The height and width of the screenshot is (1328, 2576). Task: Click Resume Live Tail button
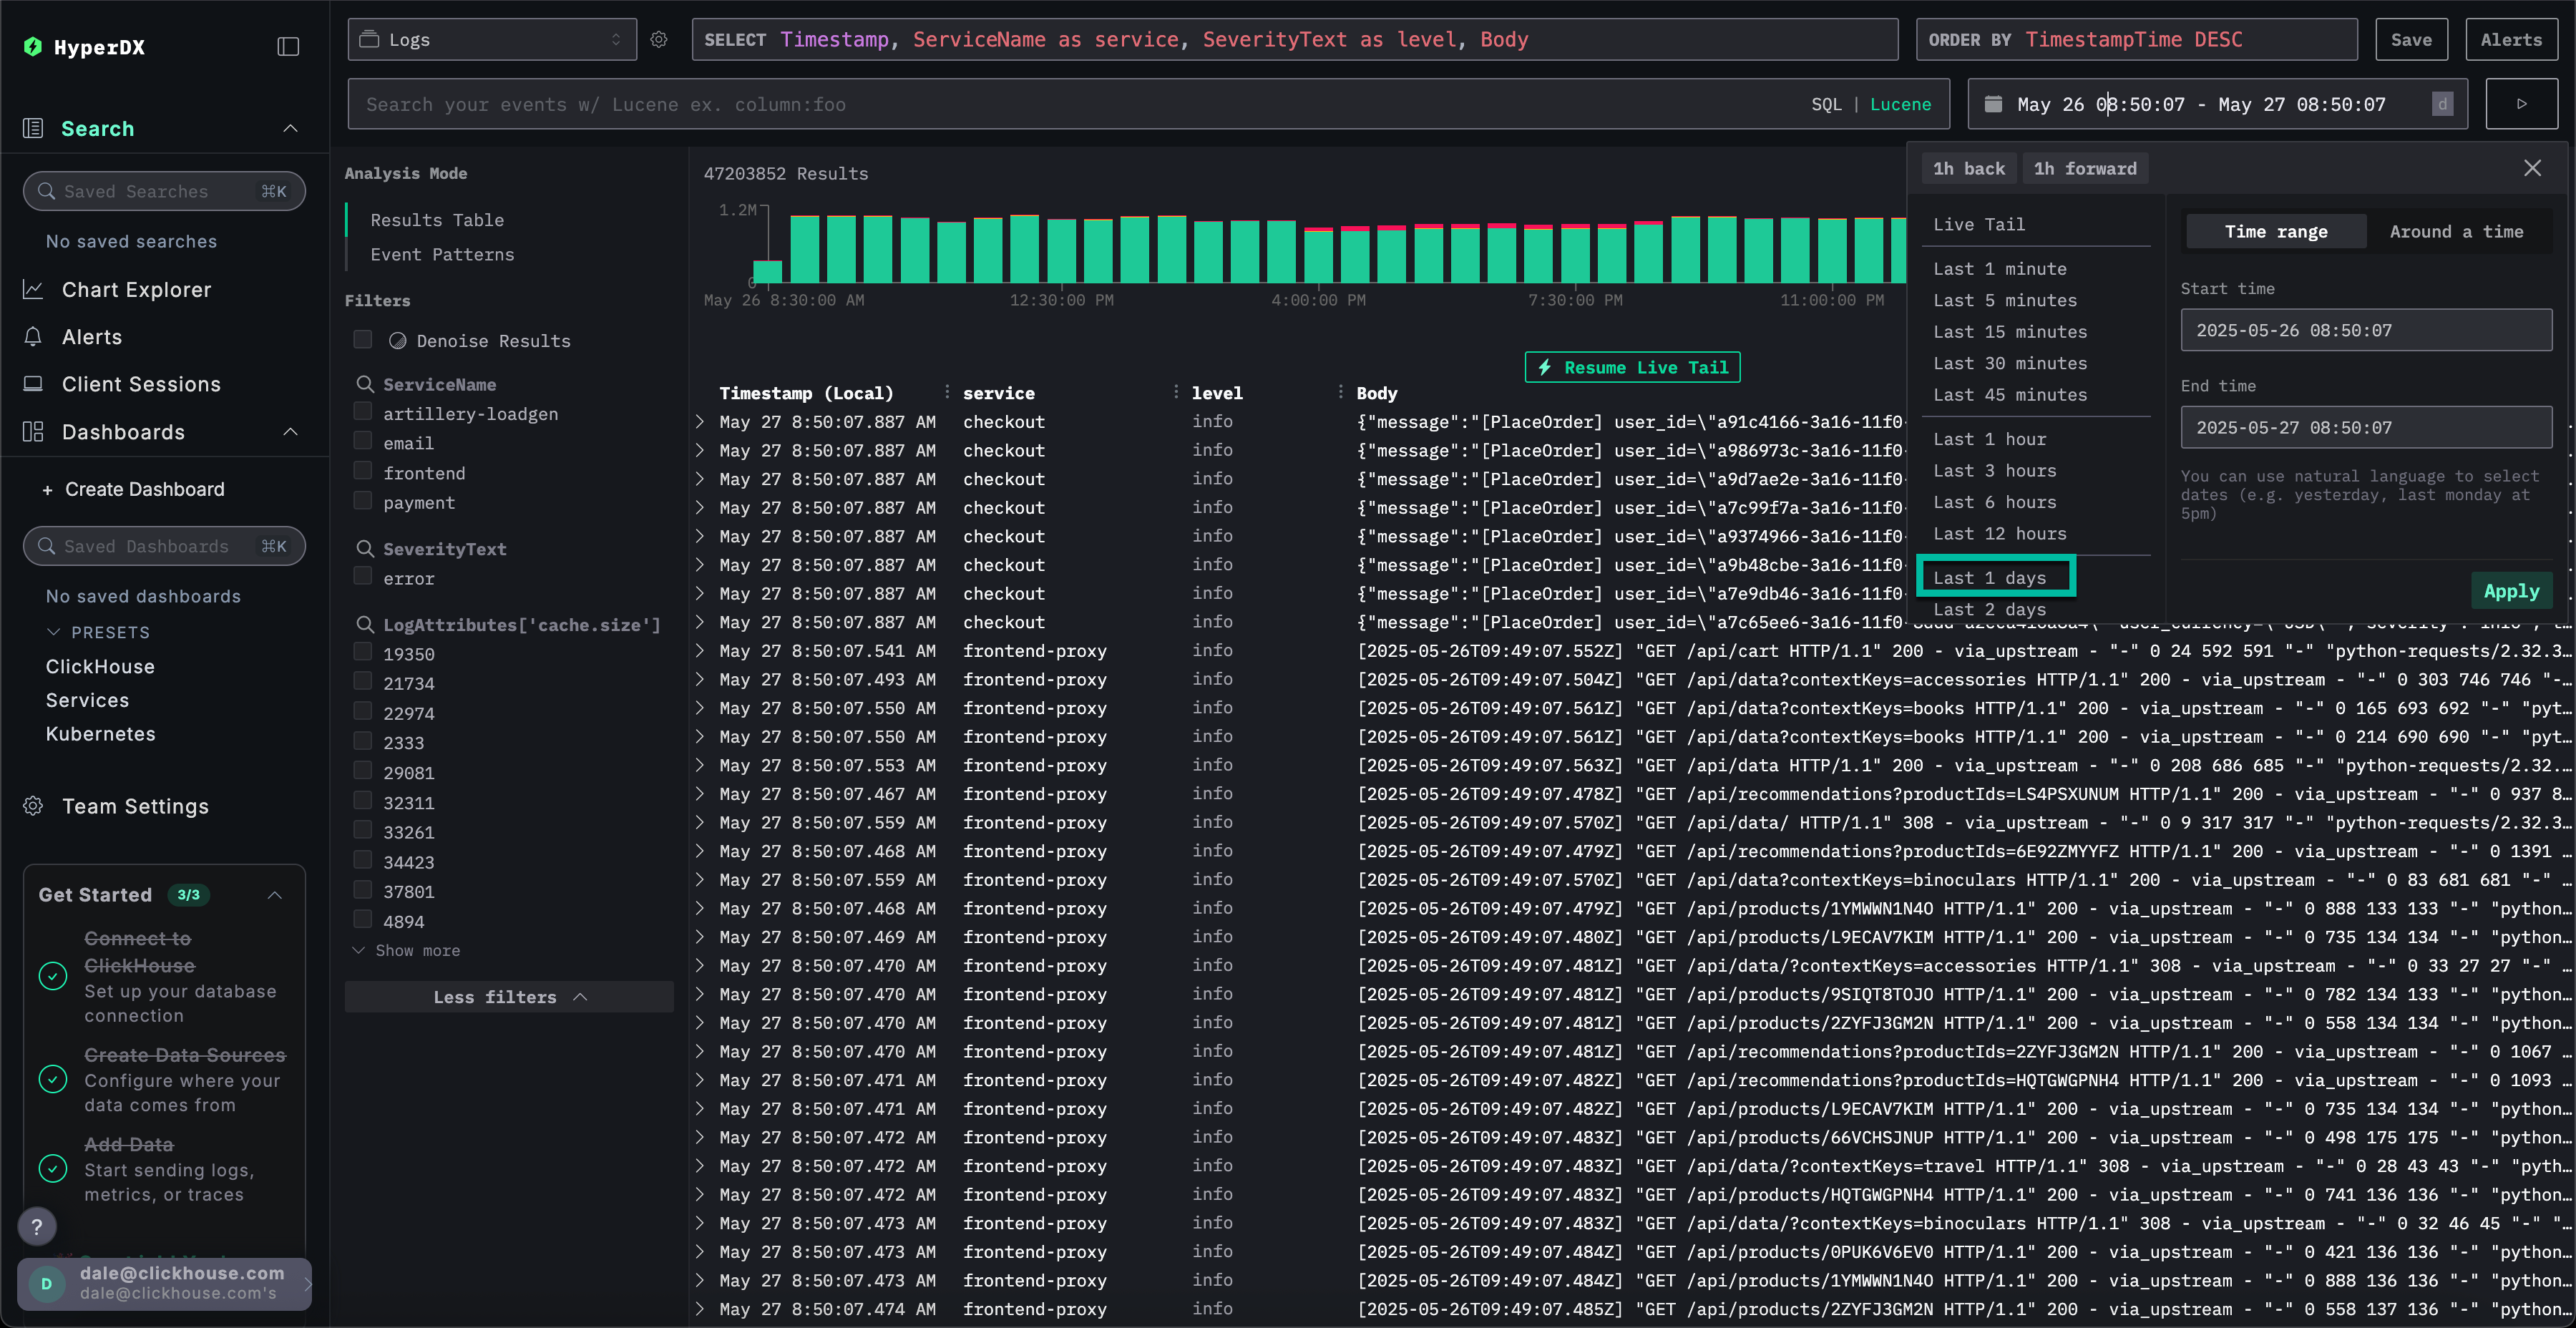pyautogui.click(x=1632, y=367)
